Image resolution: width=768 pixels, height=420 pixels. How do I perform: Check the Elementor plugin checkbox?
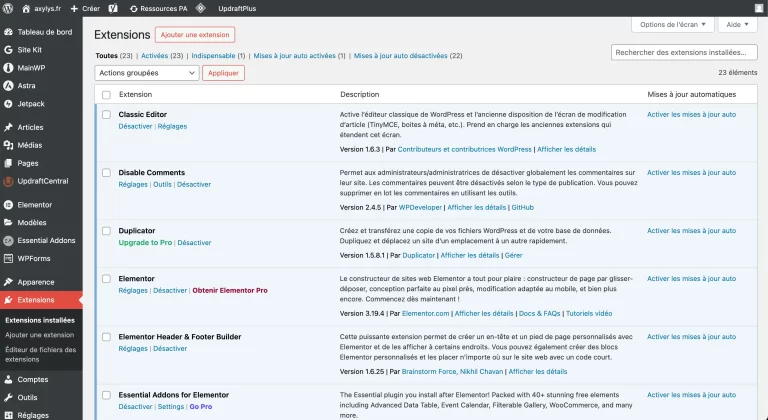pyautogui.click(x=106, y=279)
